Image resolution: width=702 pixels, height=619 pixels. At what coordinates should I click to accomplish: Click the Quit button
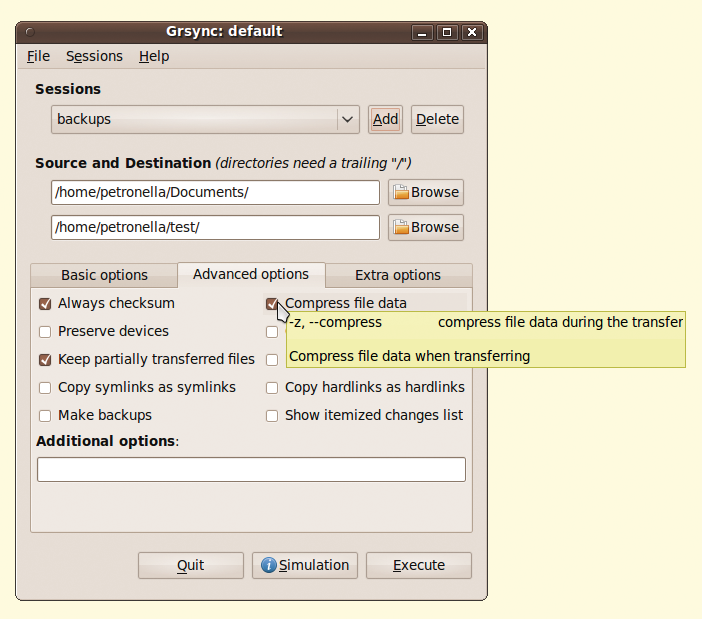(191, 565)
